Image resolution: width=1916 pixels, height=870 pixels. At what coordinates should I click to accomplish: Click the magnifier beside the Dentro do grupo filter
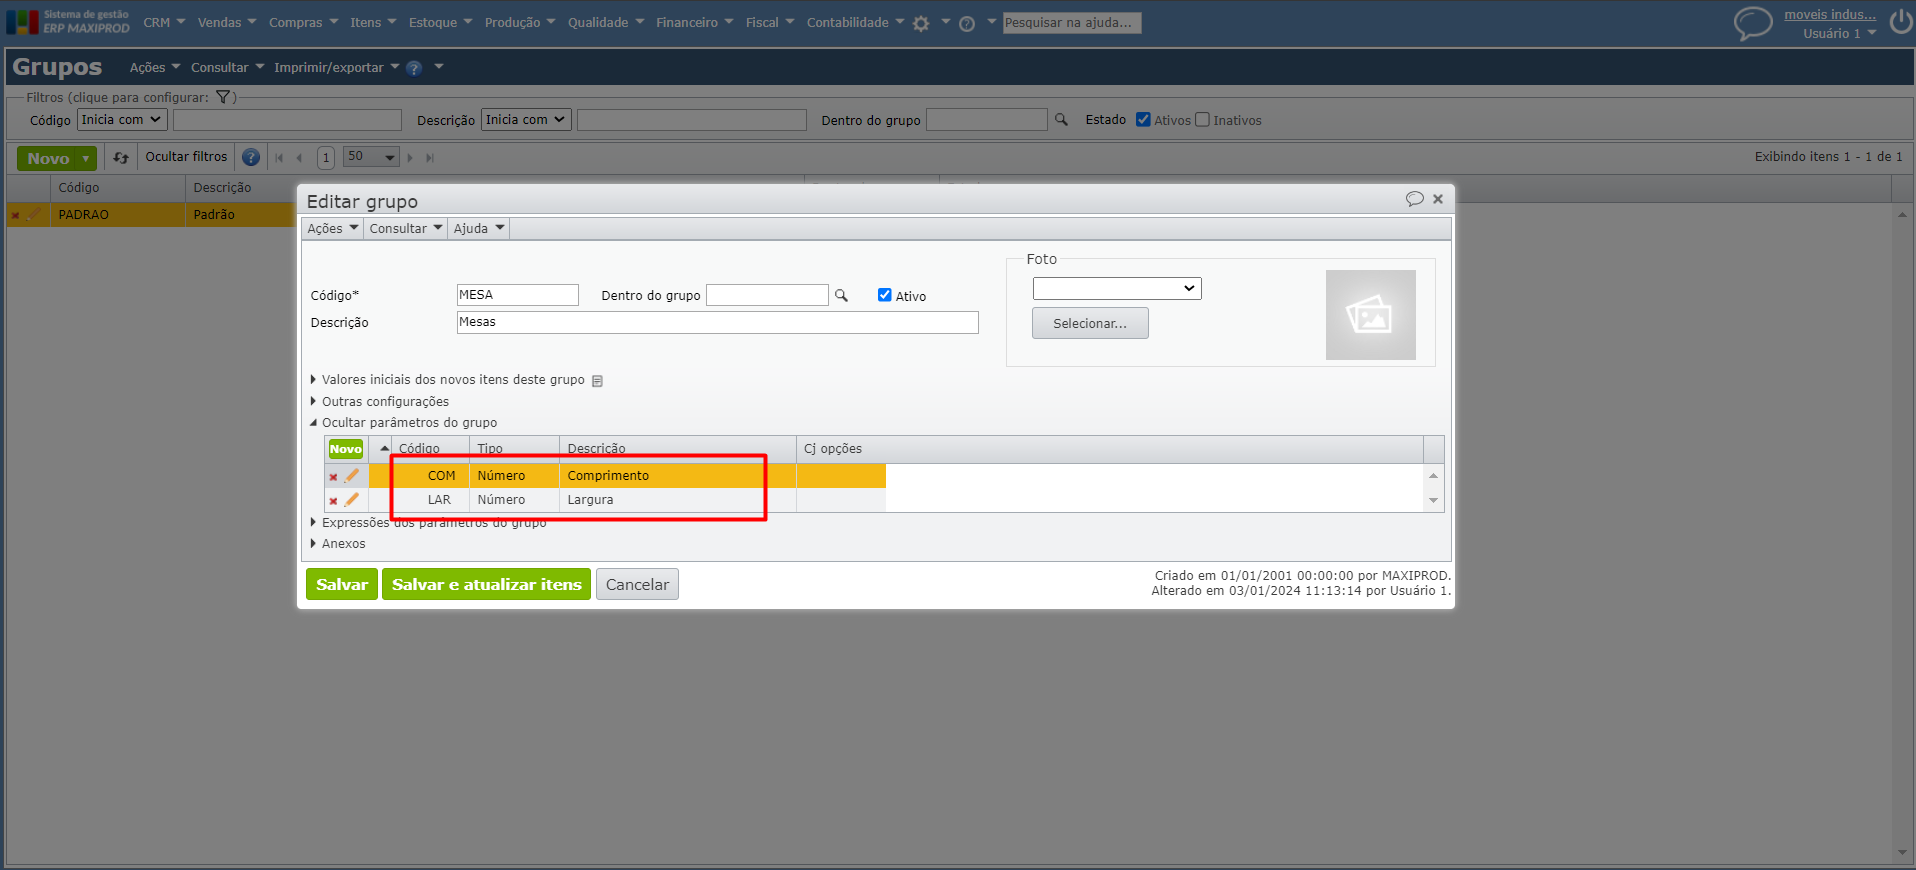coord(1061,120)
